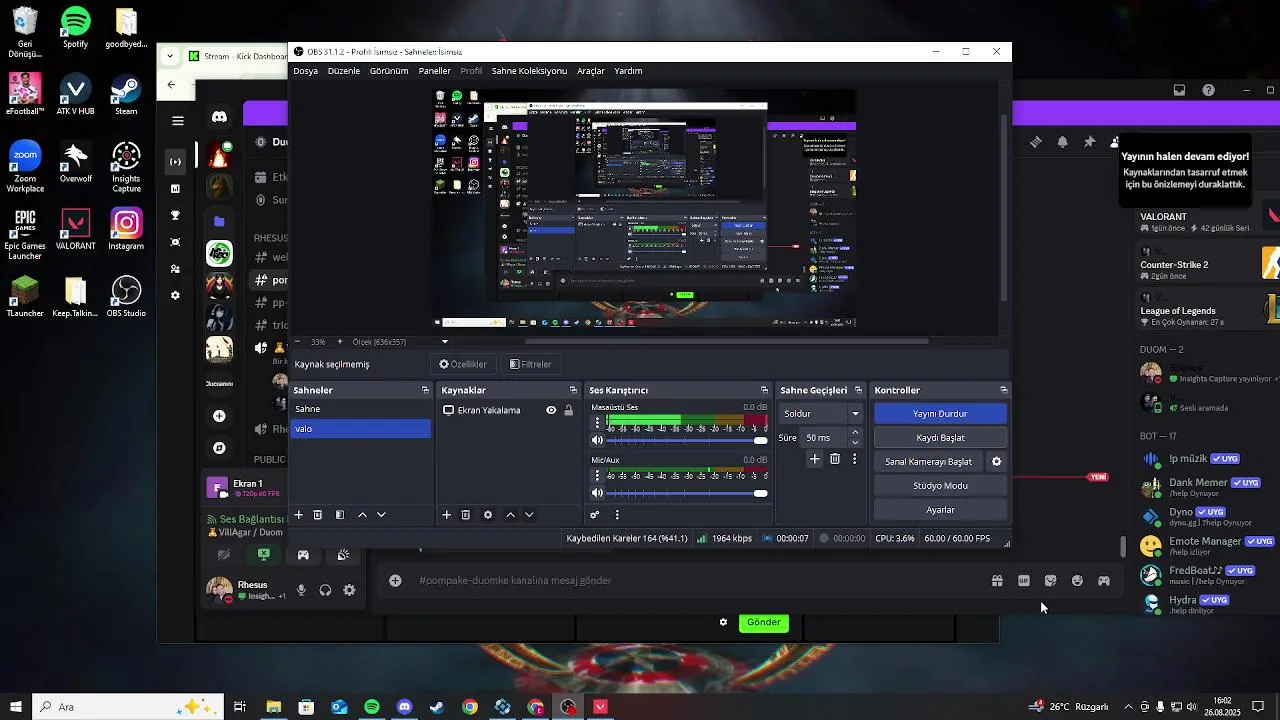
Task: Open Düzenle menu in OBS
Action: tap(344, 71)
